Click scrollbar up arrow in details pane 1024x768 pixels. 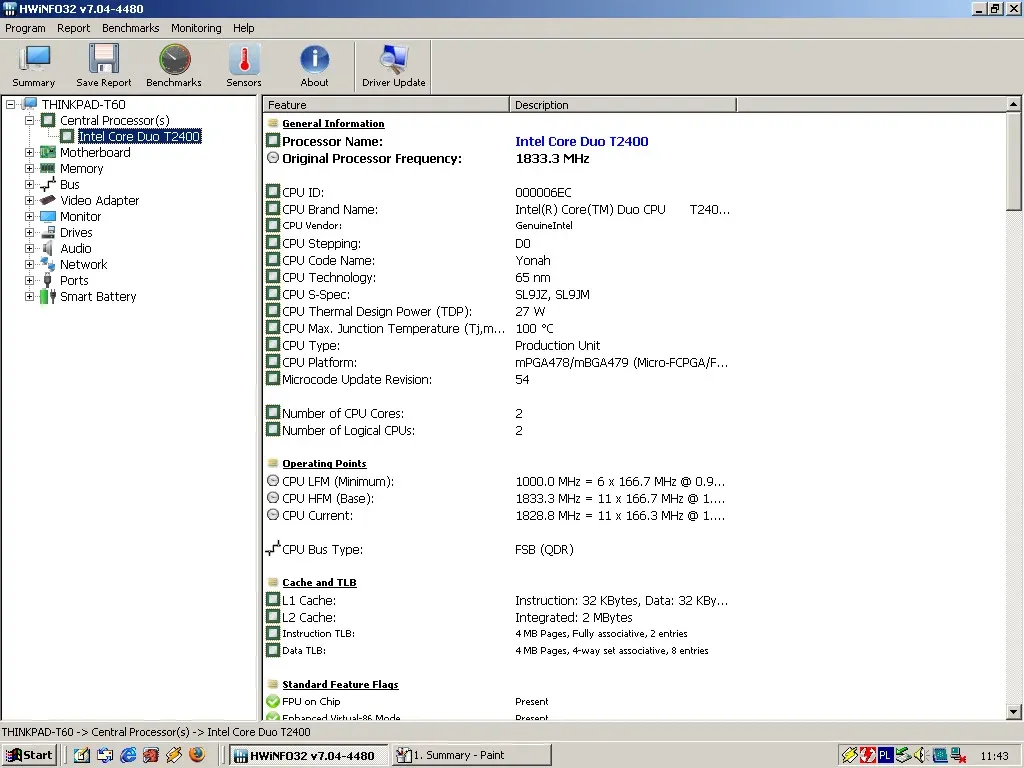click(1014, 104)
